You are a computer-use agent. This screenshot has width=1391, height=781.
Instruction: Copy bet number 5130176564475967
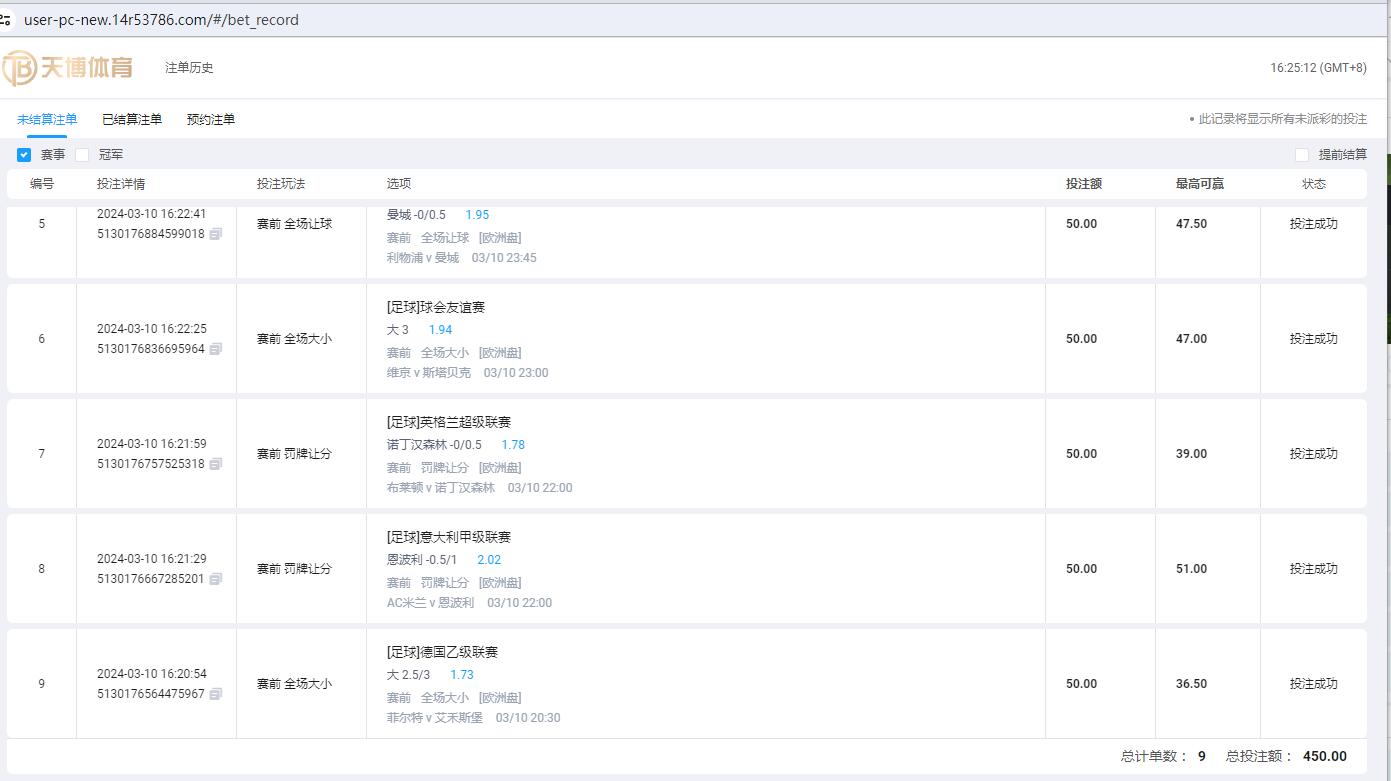click(x=216, y=694)
